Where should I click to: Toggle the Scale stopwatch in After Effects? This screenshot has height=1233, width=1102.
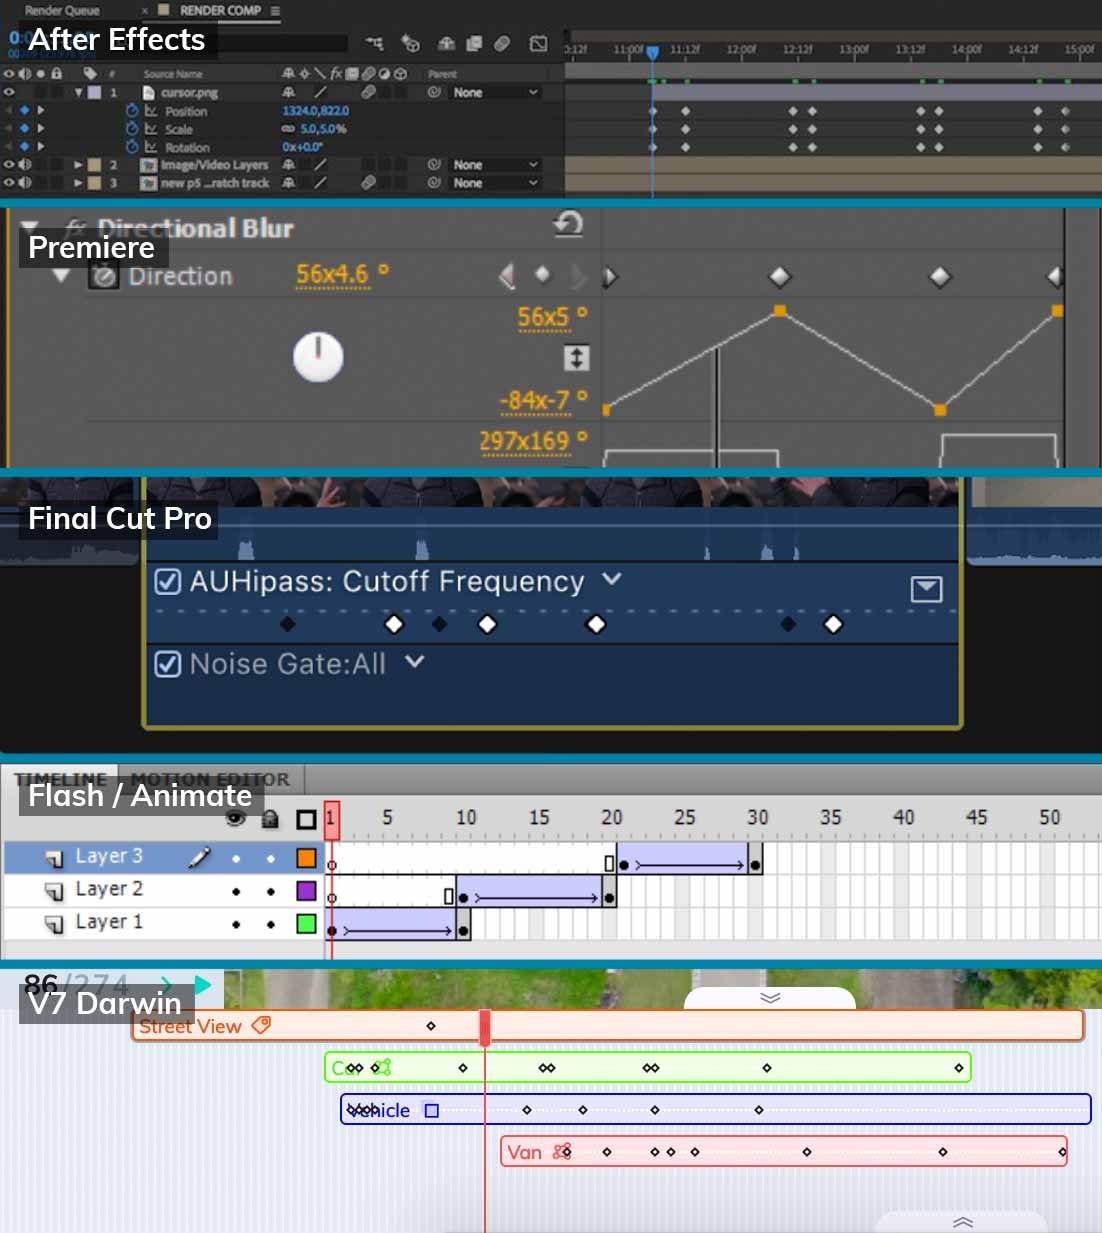(x=131, y=129)
